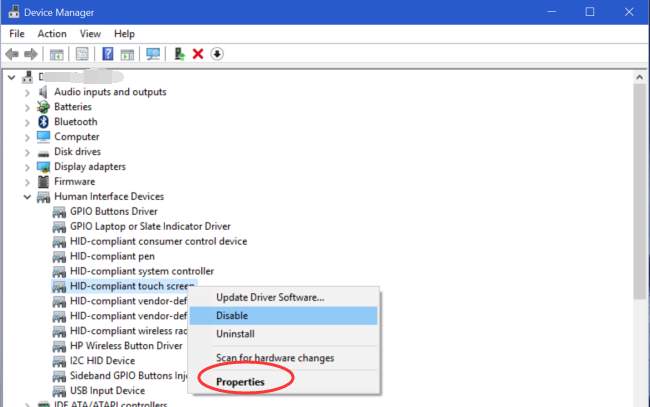
Task: Click the Device Manager title bar icon
Action: (14, 12)
